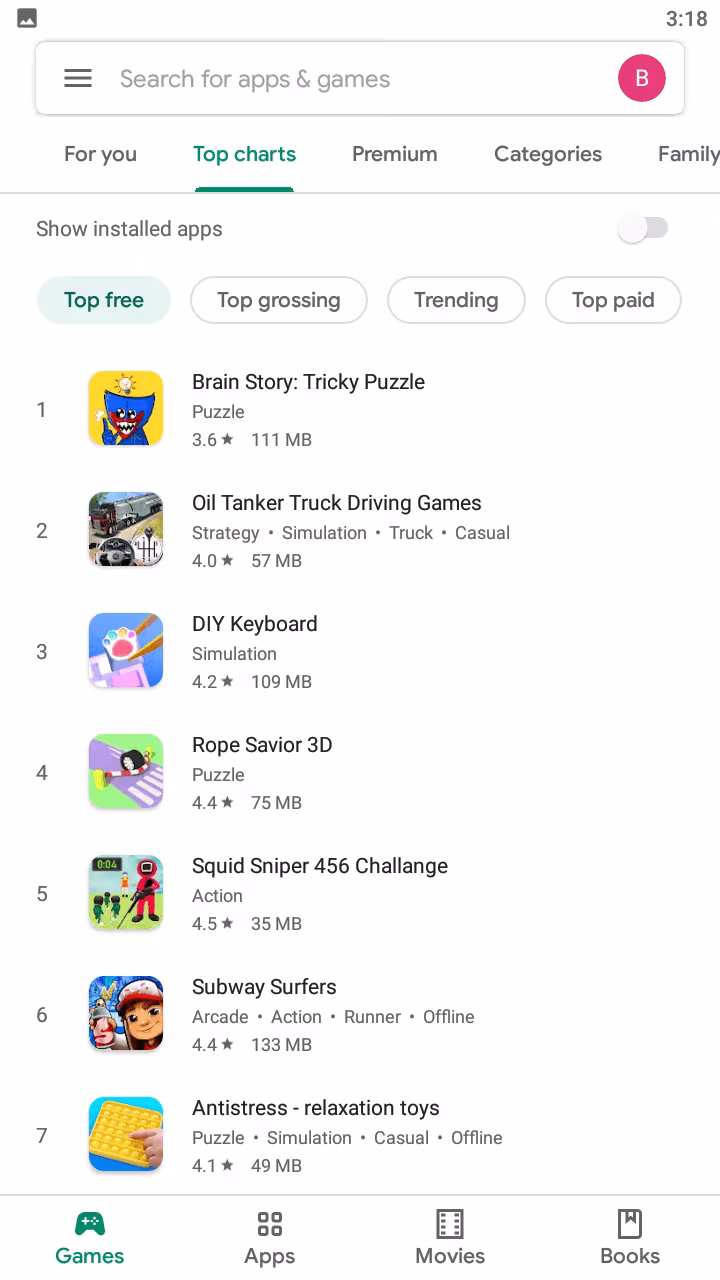Open the hamburger navigation menu
This screenshot has height=1280, width=720.
coord(78,79)
